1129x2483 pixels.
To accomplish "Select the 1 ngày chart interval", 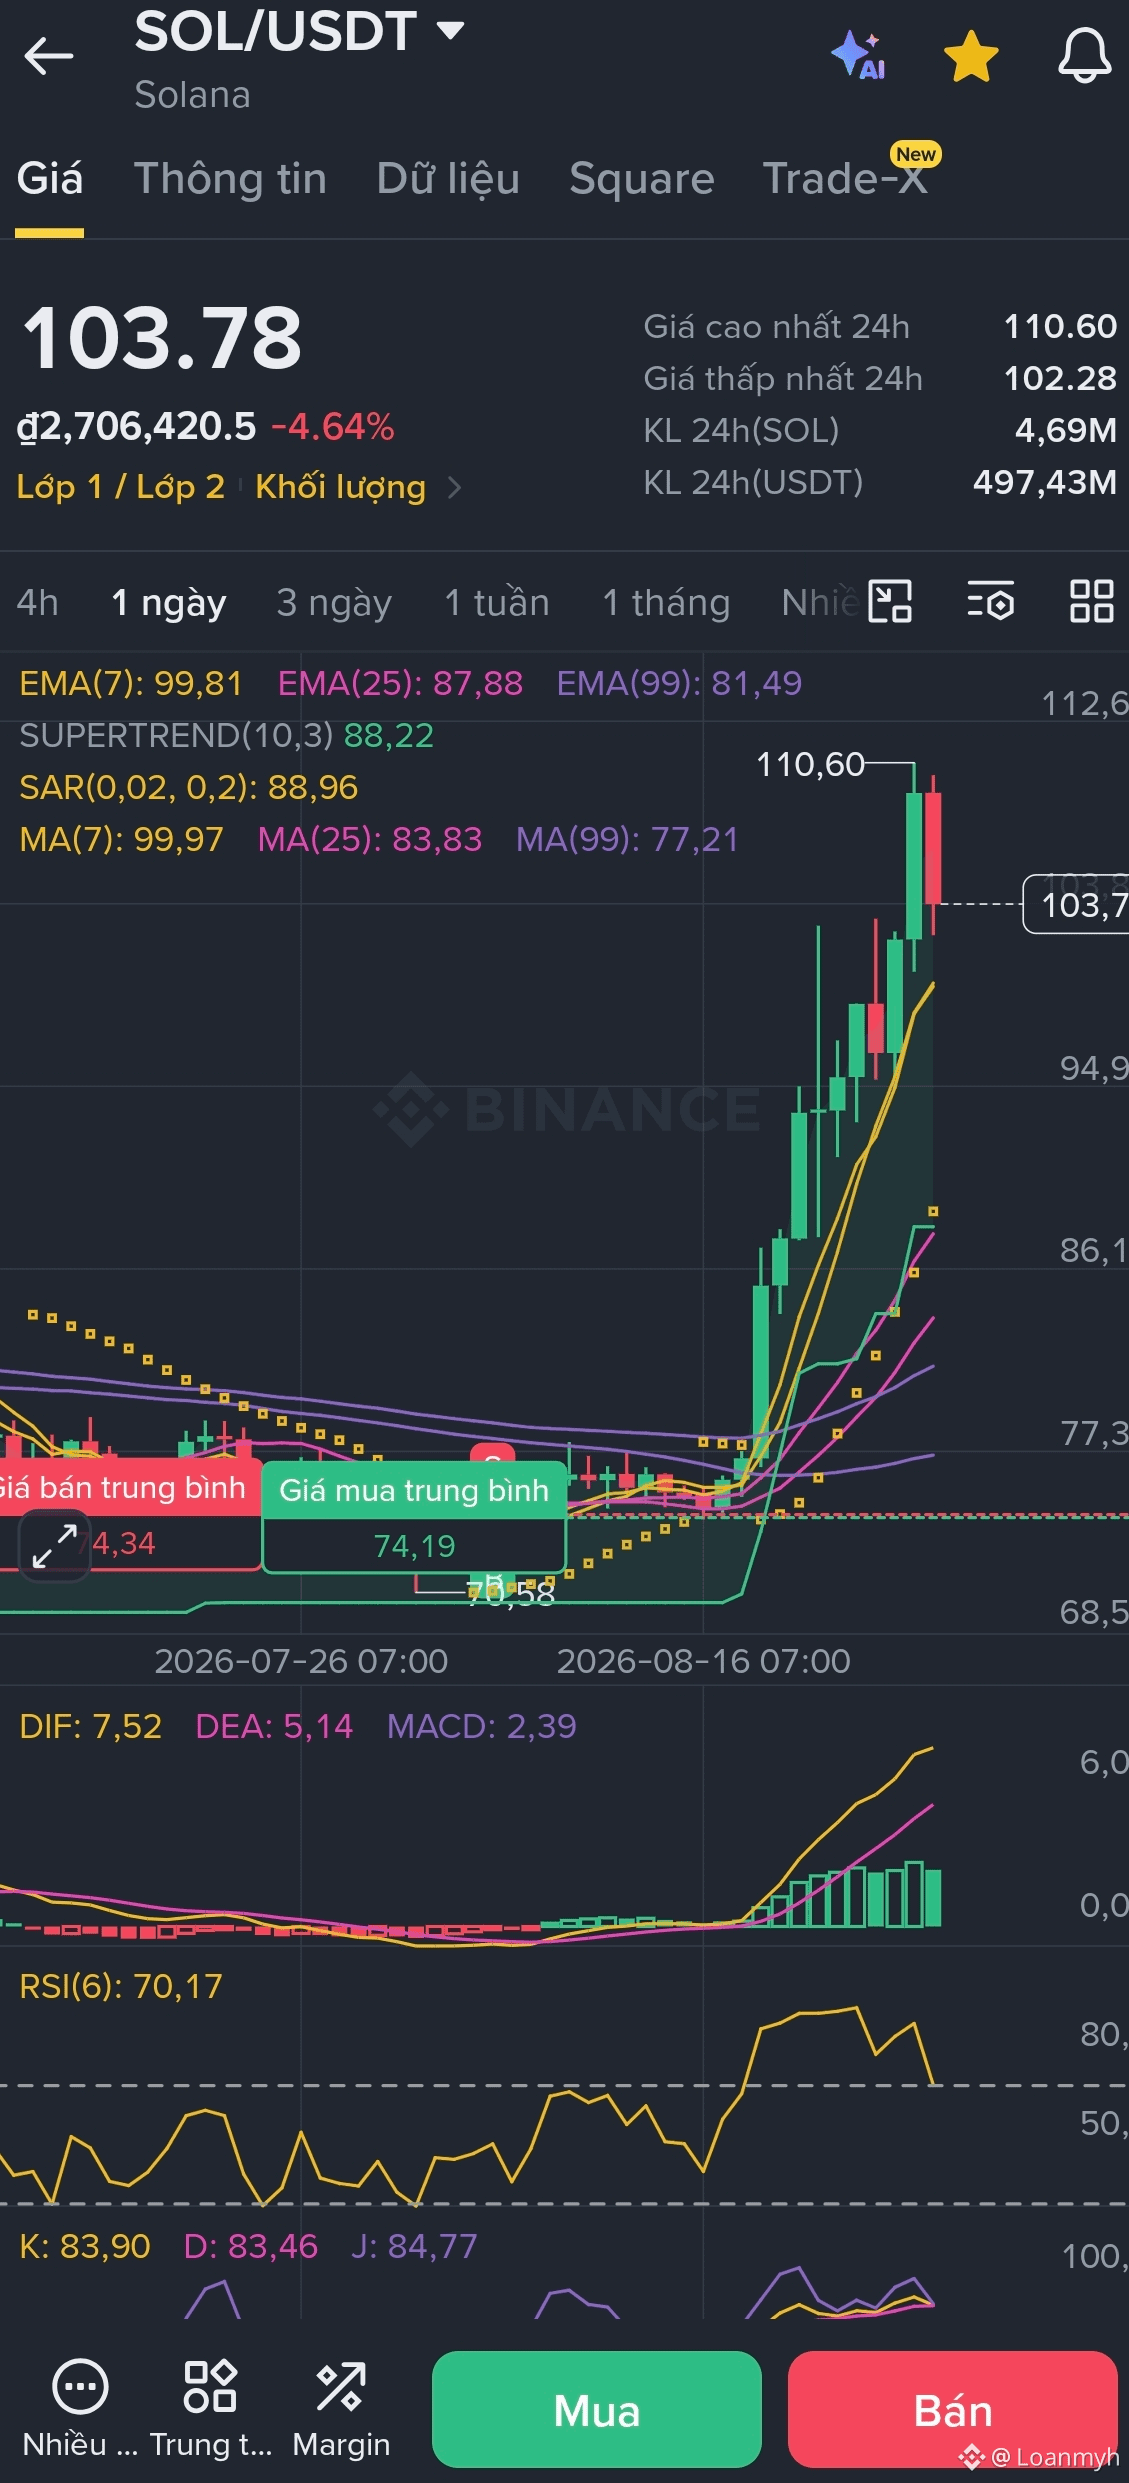I will pyautogui.click(x=169, y=603).
